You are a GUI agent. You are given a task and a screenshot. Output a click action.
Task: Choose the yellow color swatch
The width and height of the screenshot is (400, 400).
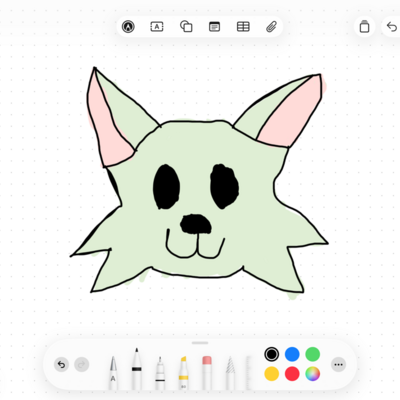[x=271, y=374]
